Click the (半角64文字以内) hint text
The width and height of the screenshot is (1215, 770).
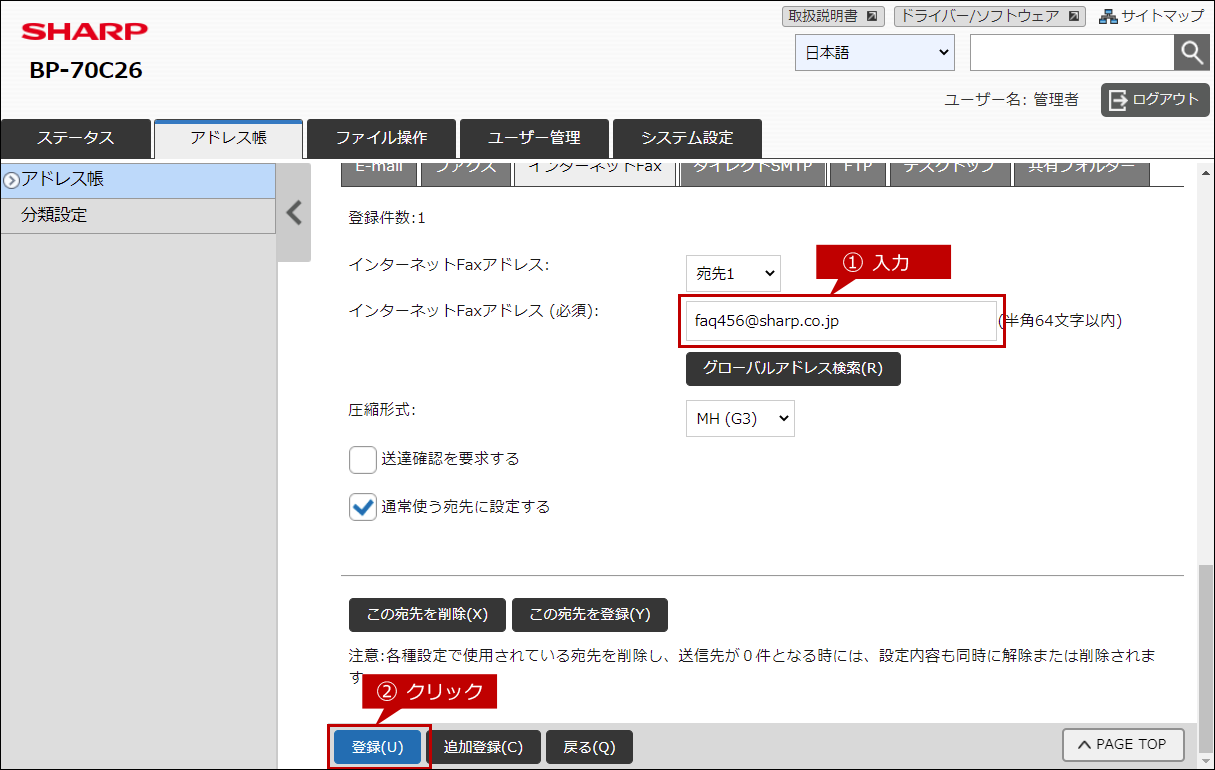coord(1060,321)
